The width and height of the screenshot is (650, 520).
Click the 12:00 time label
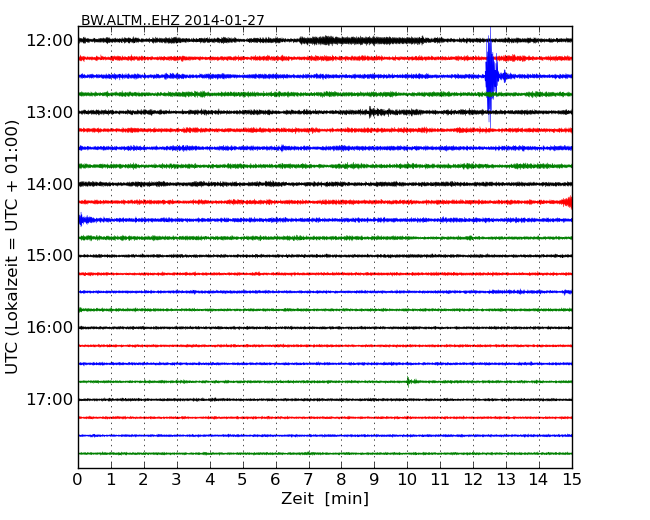(x=49, y=41)
